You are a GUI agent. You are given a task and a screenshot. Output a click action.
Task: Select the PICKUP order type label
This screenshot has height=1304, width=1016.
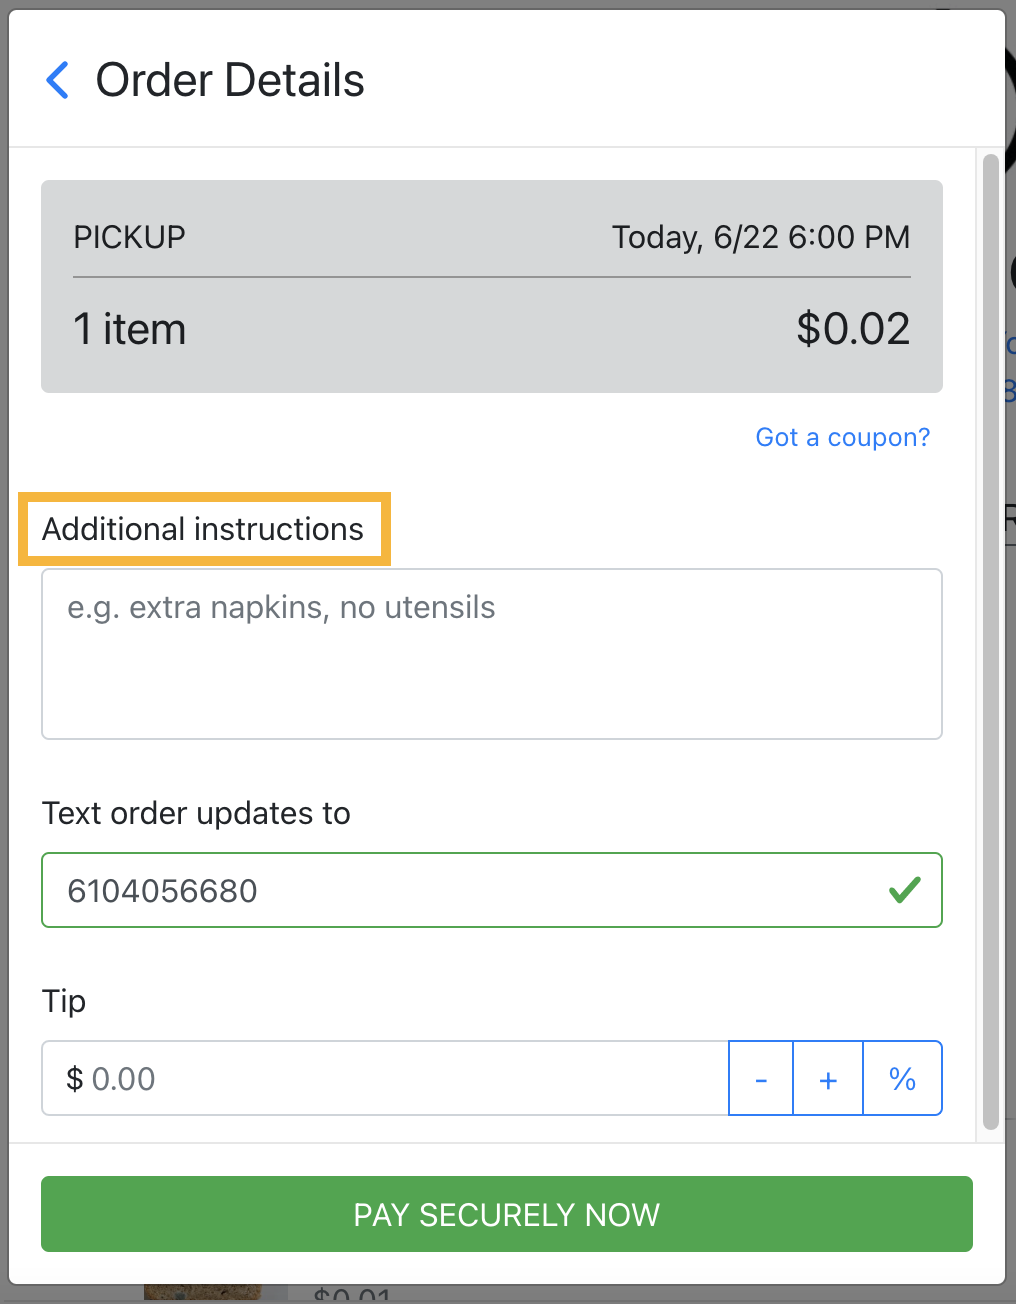coord(130,237)
